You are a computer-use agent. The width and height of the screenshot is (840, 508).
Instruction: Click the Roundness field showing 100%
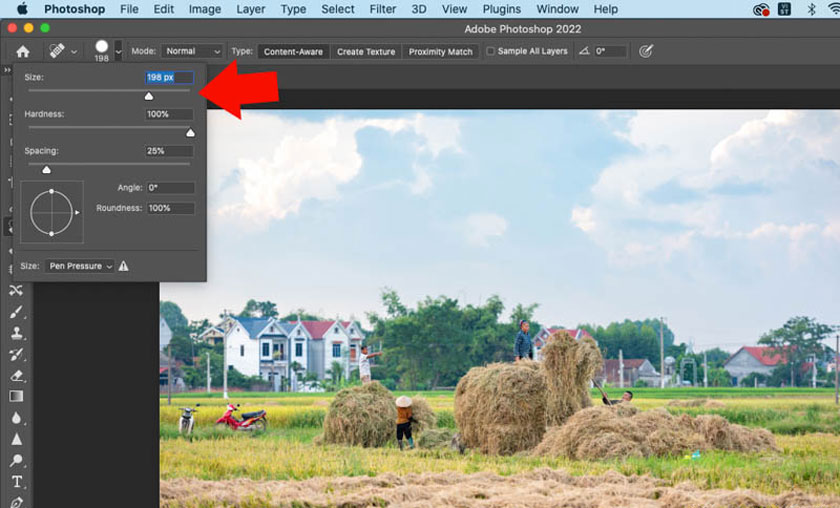(x=171, y=208)
